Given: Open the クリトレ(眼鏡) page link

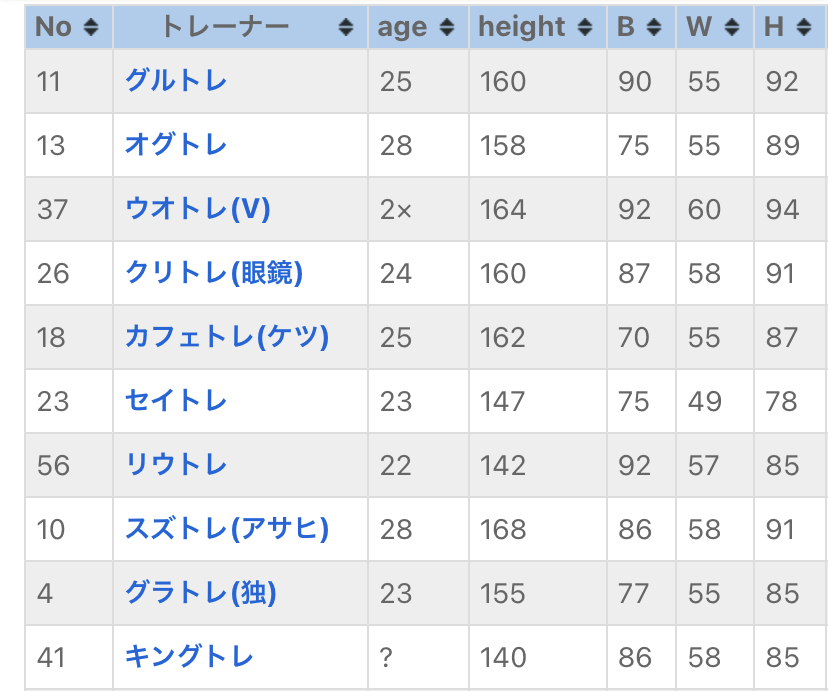Looking at the screenshot, I should pyautogui.click(x=213, y=273).
